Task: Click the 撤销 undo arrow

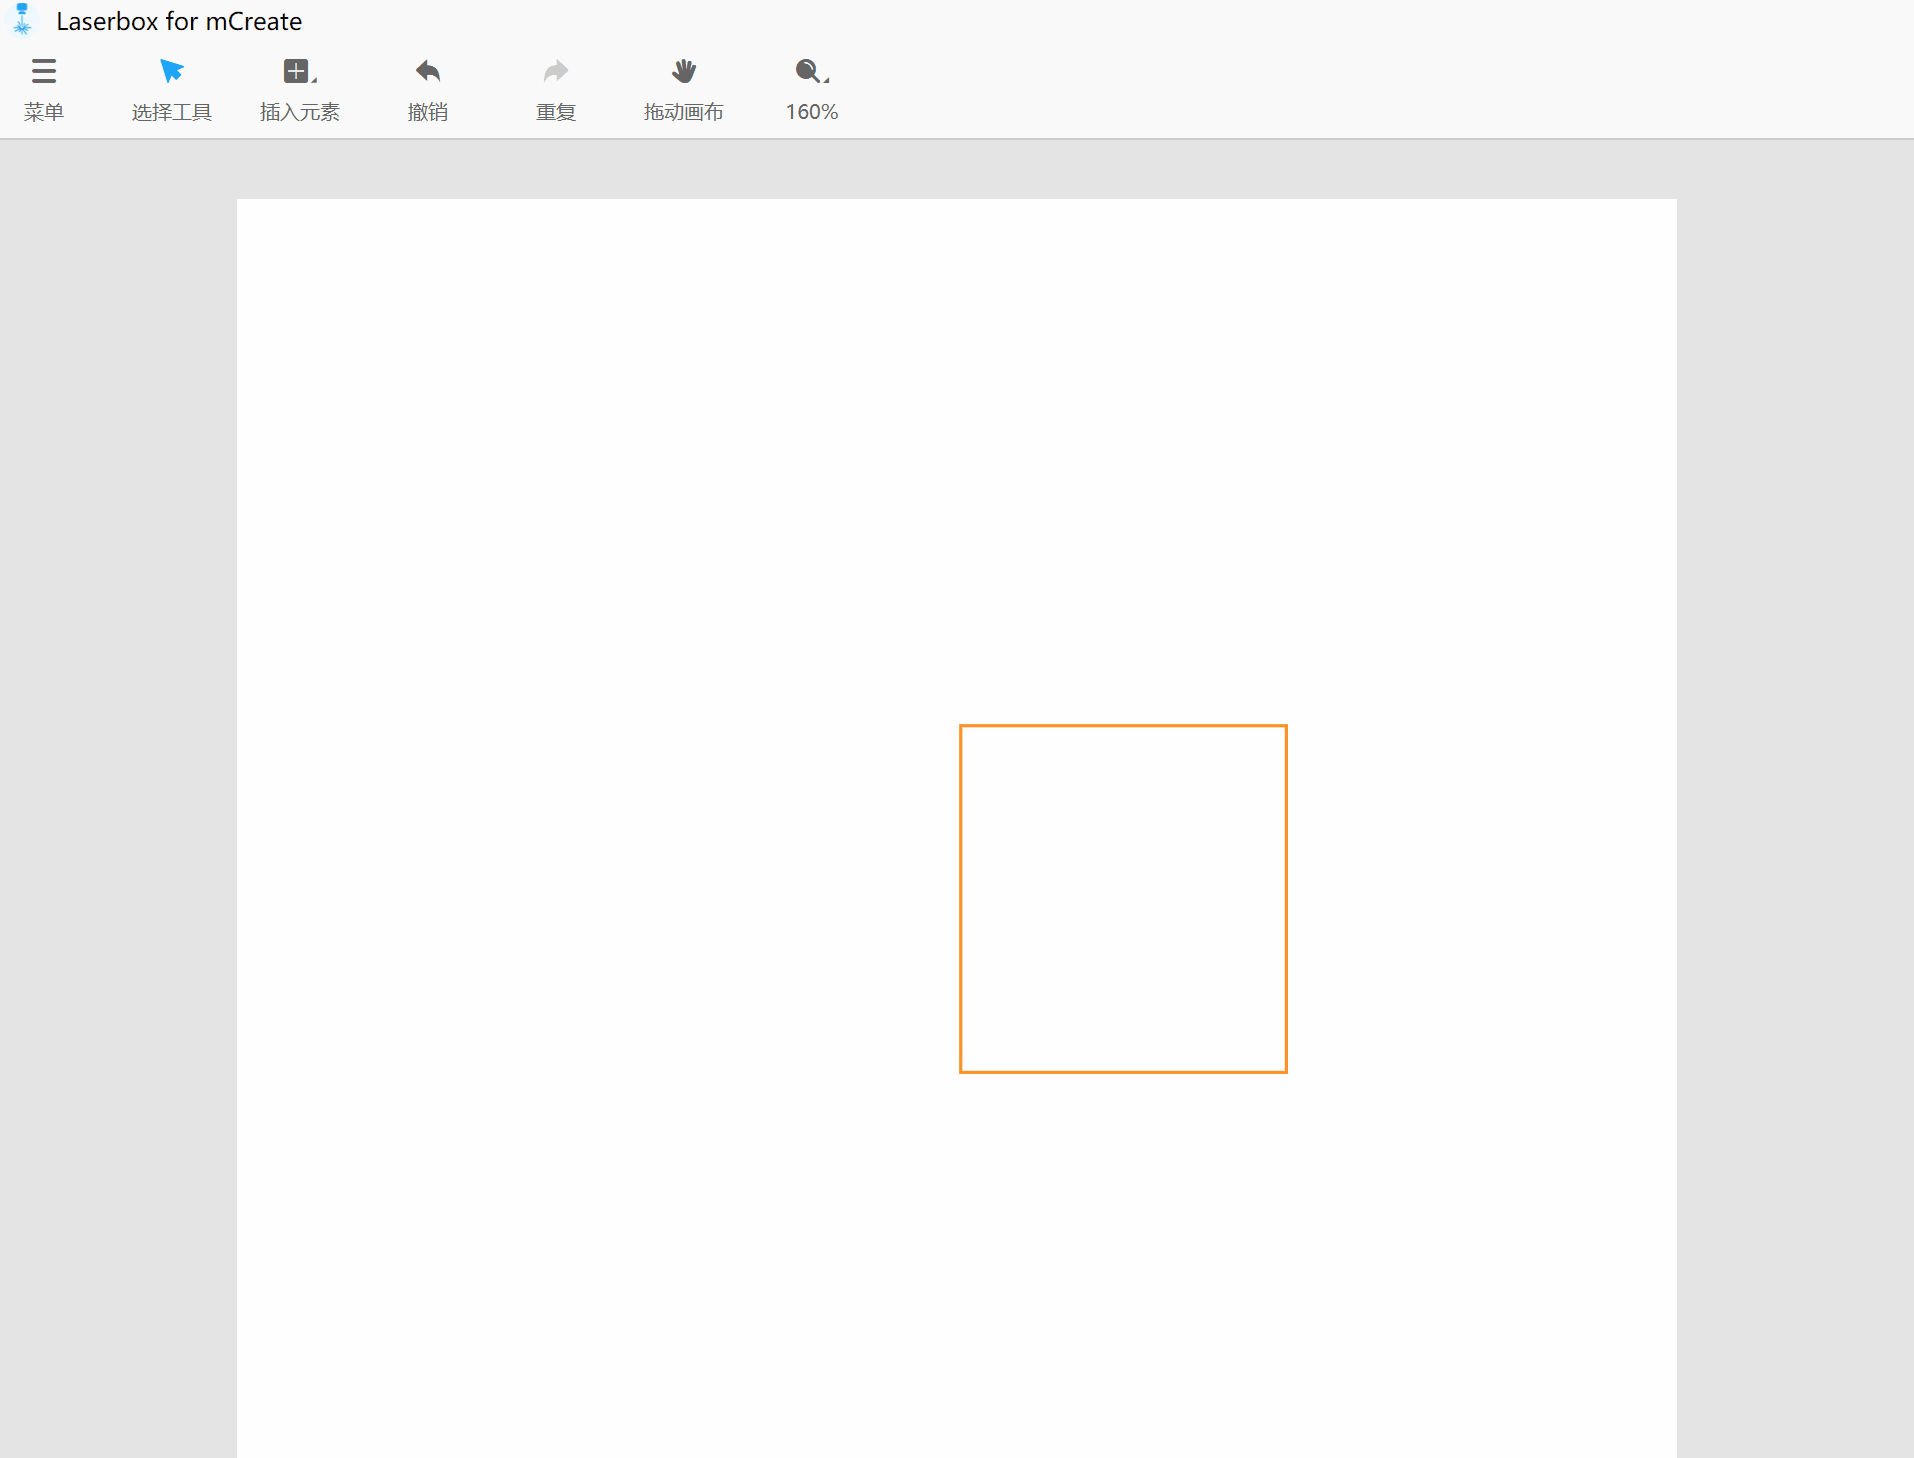Action: click(428, 89)
